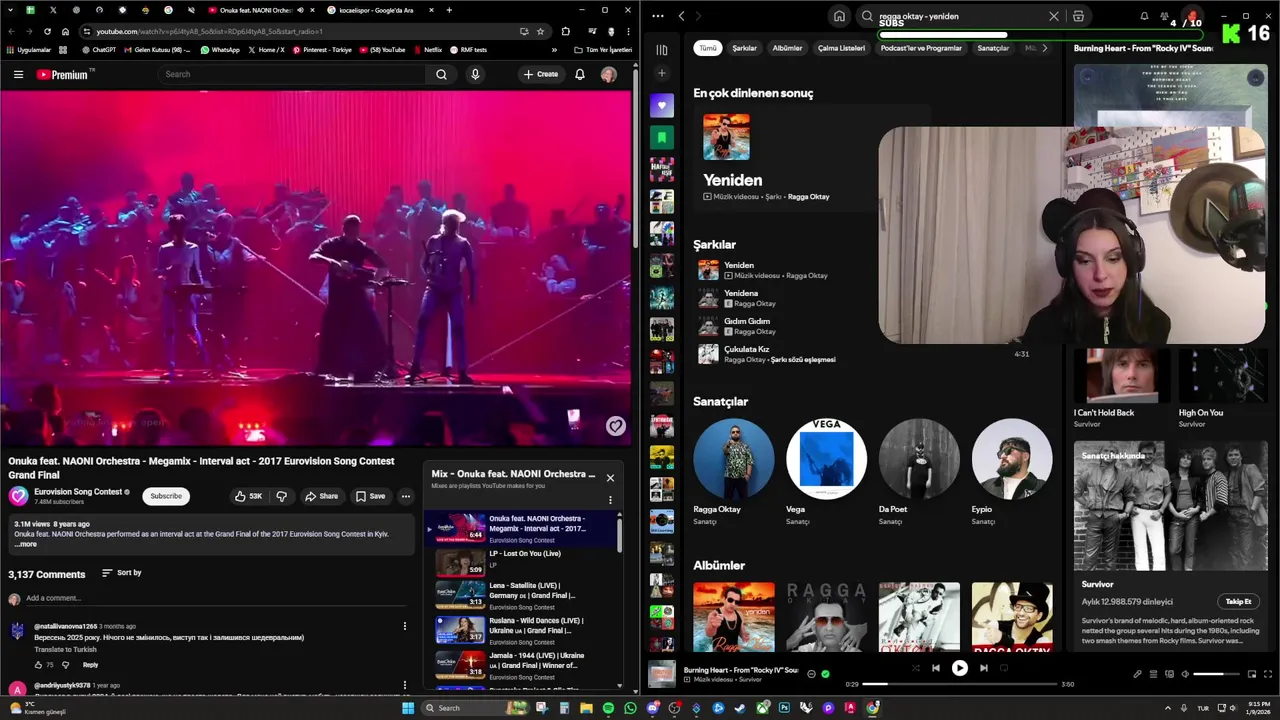The image size is (1280, 720).
Task: Go to Spotify Home
Action: pyautogui.click(x=839, y=16)
